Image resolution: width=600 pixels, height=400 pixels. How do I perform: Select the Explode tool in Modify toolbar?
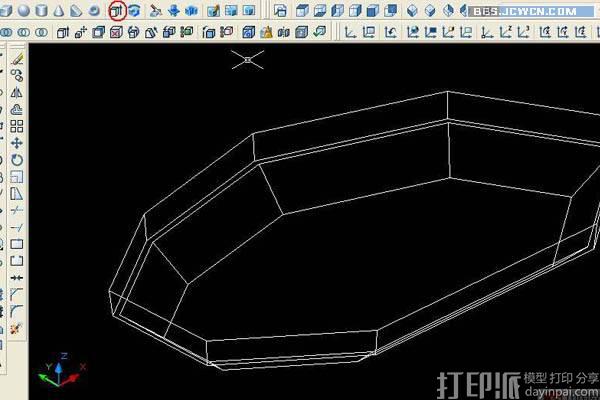(x=17, y=328)
